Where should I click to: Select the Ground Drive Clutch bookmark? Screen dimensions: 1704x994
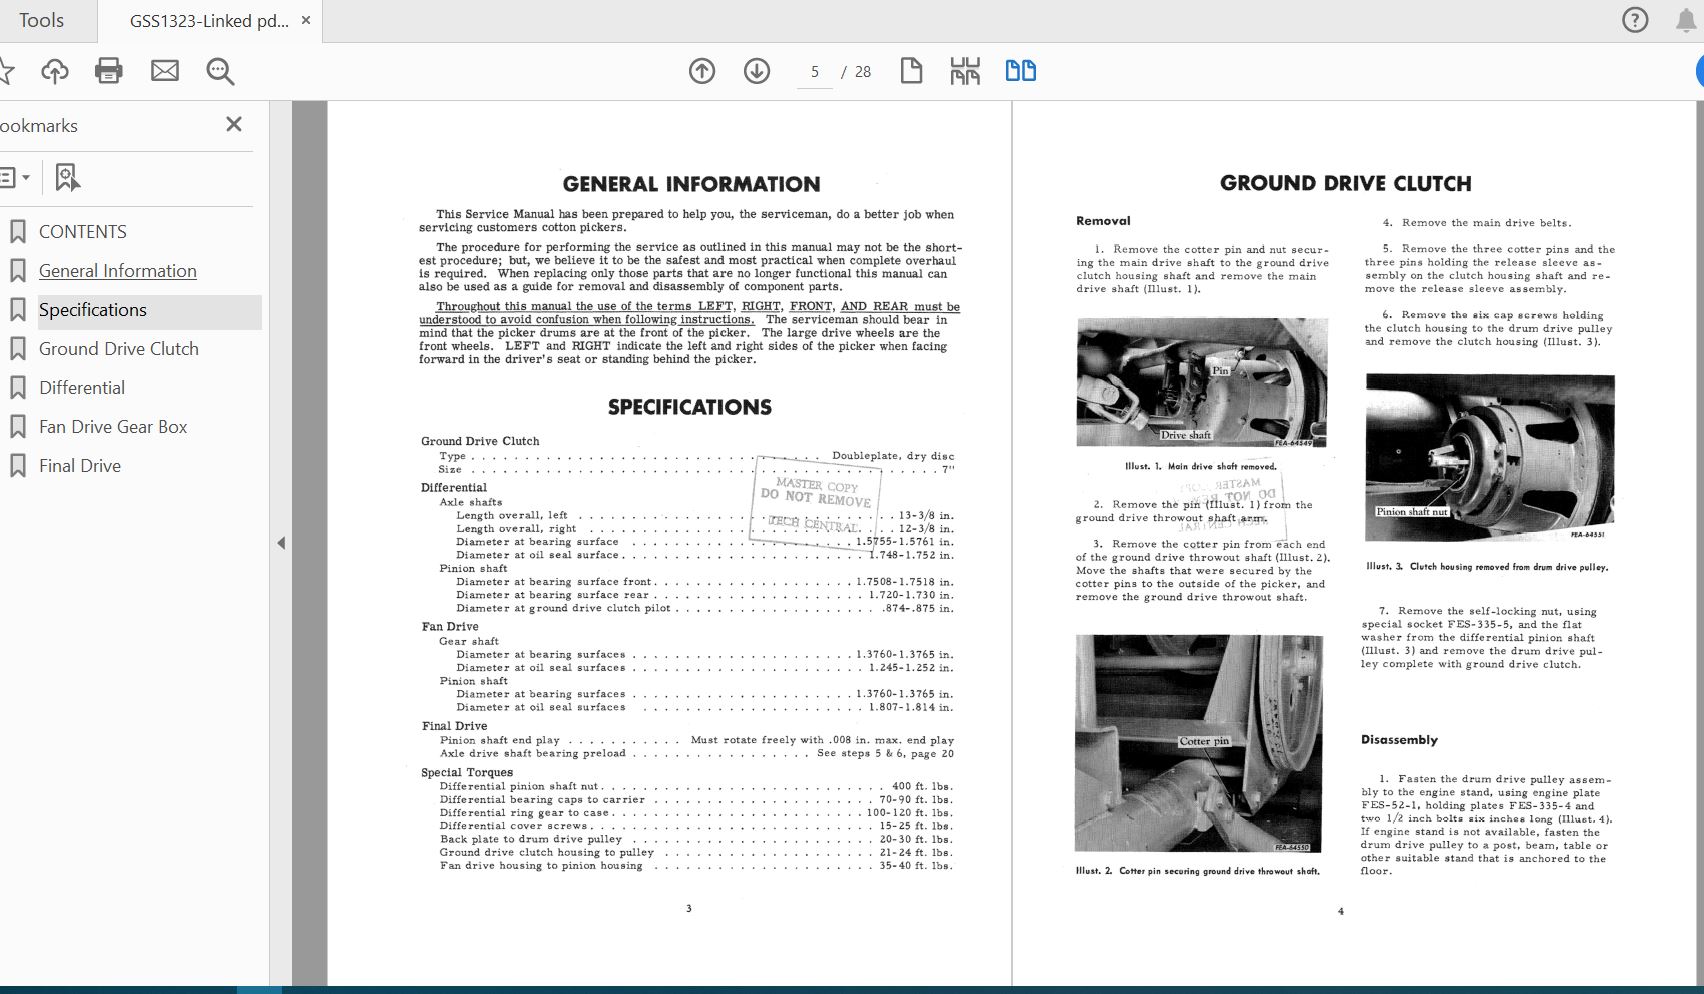[118, 349]
